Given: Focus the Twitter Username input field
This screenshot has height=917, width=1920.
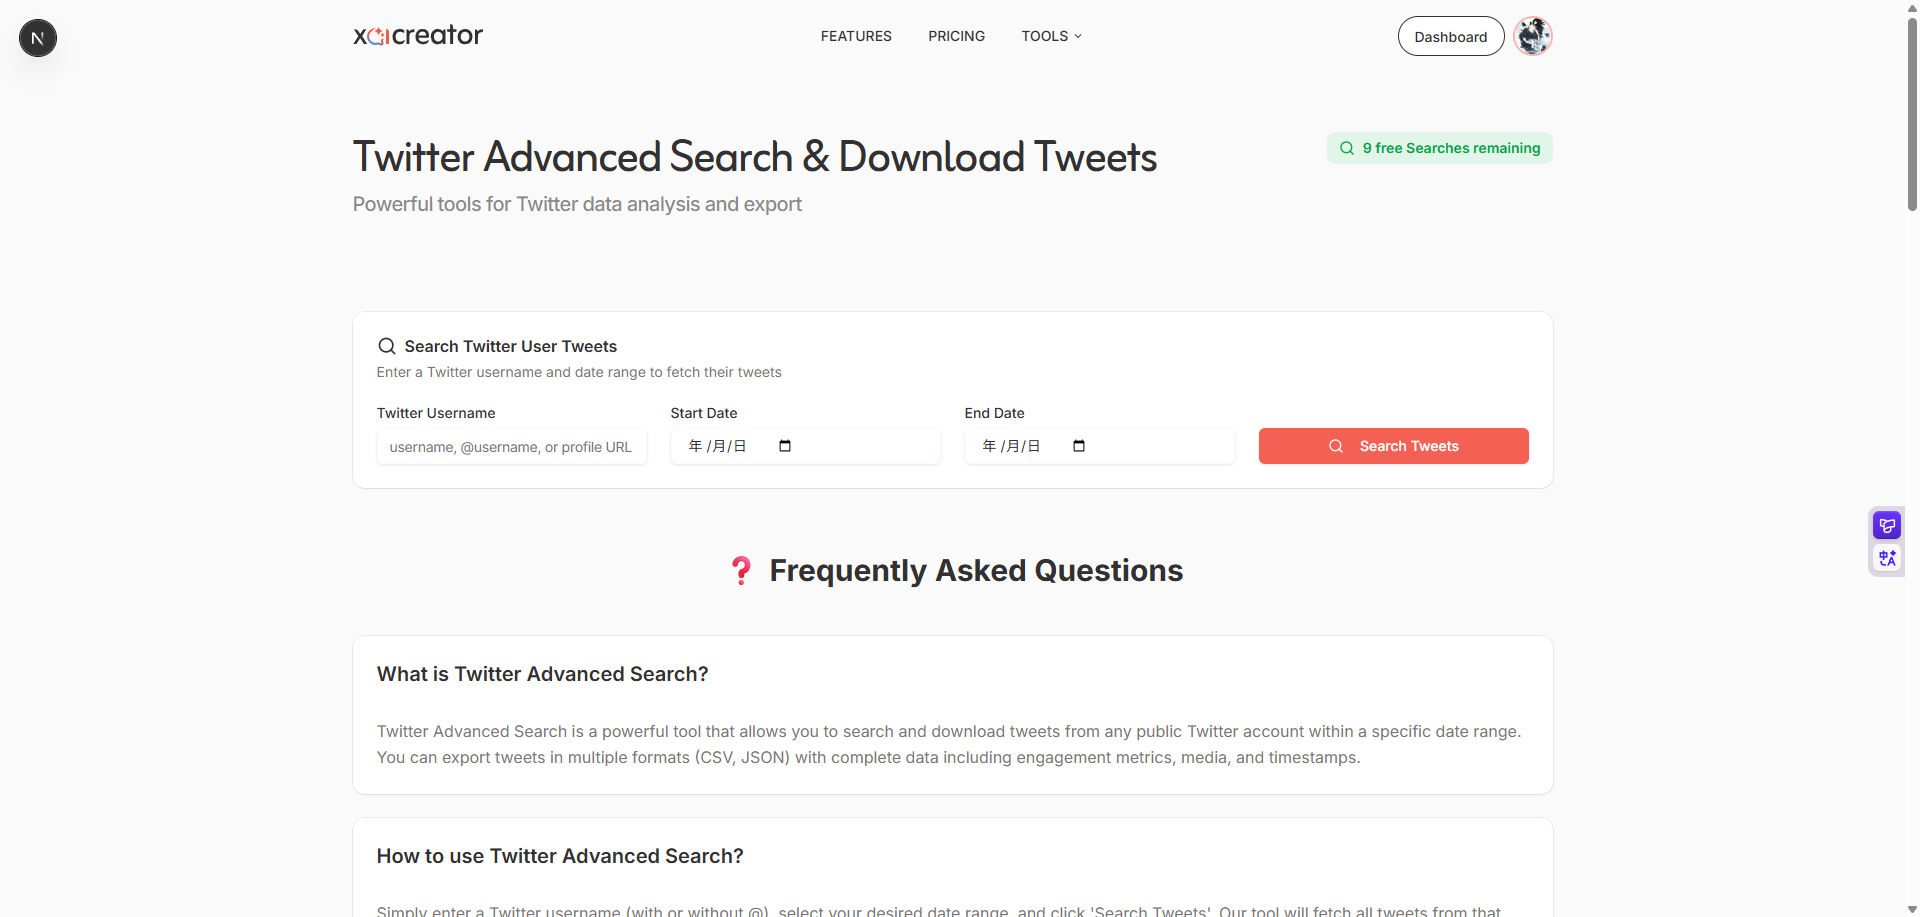Looking at the screenshot, I should click(x=511, y=447).
